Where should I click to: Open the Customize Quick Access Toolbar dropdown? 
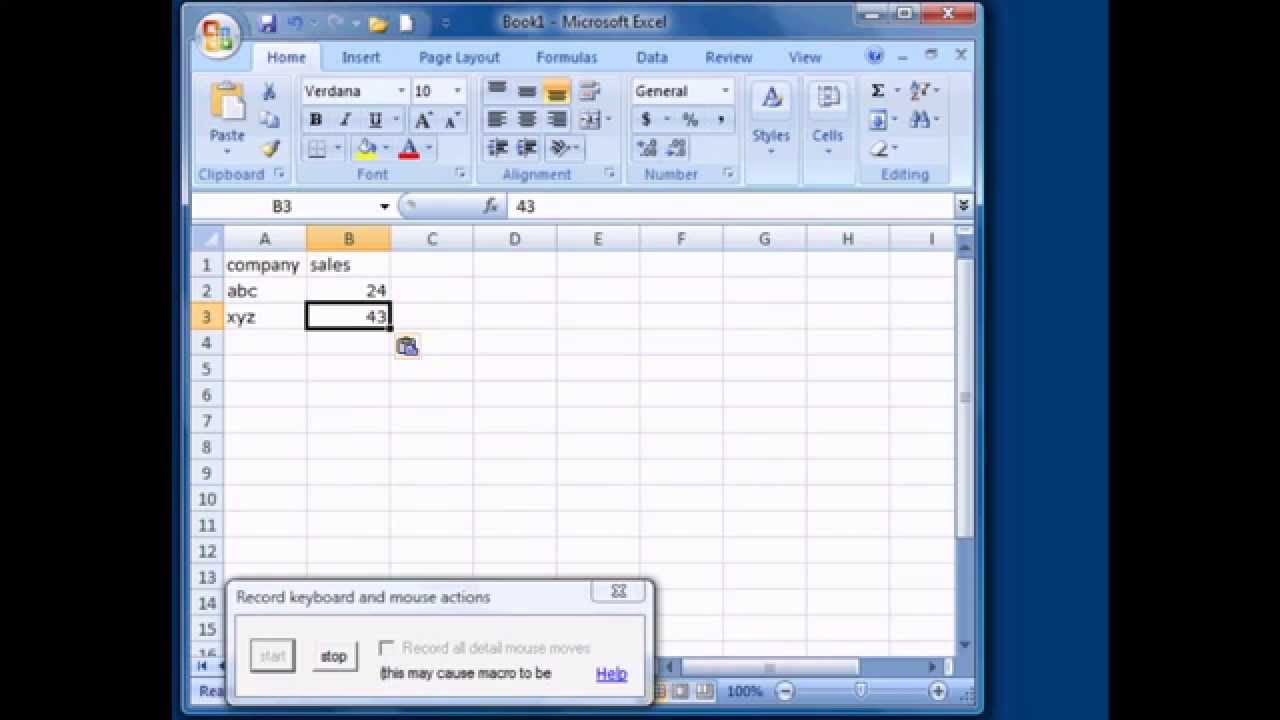(x=446, y=23)
